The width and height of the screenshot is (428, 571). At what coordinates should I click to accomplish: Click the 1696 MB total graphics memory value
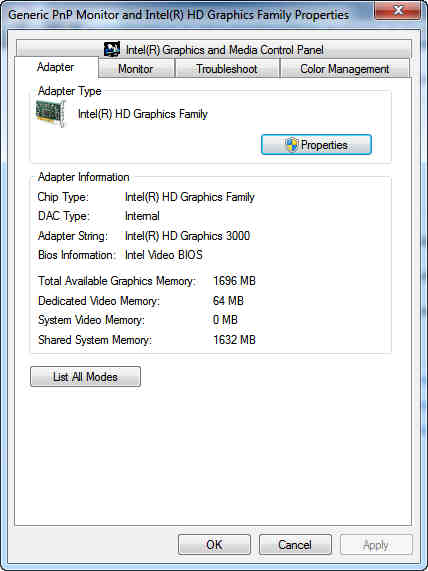coord(234,281)
